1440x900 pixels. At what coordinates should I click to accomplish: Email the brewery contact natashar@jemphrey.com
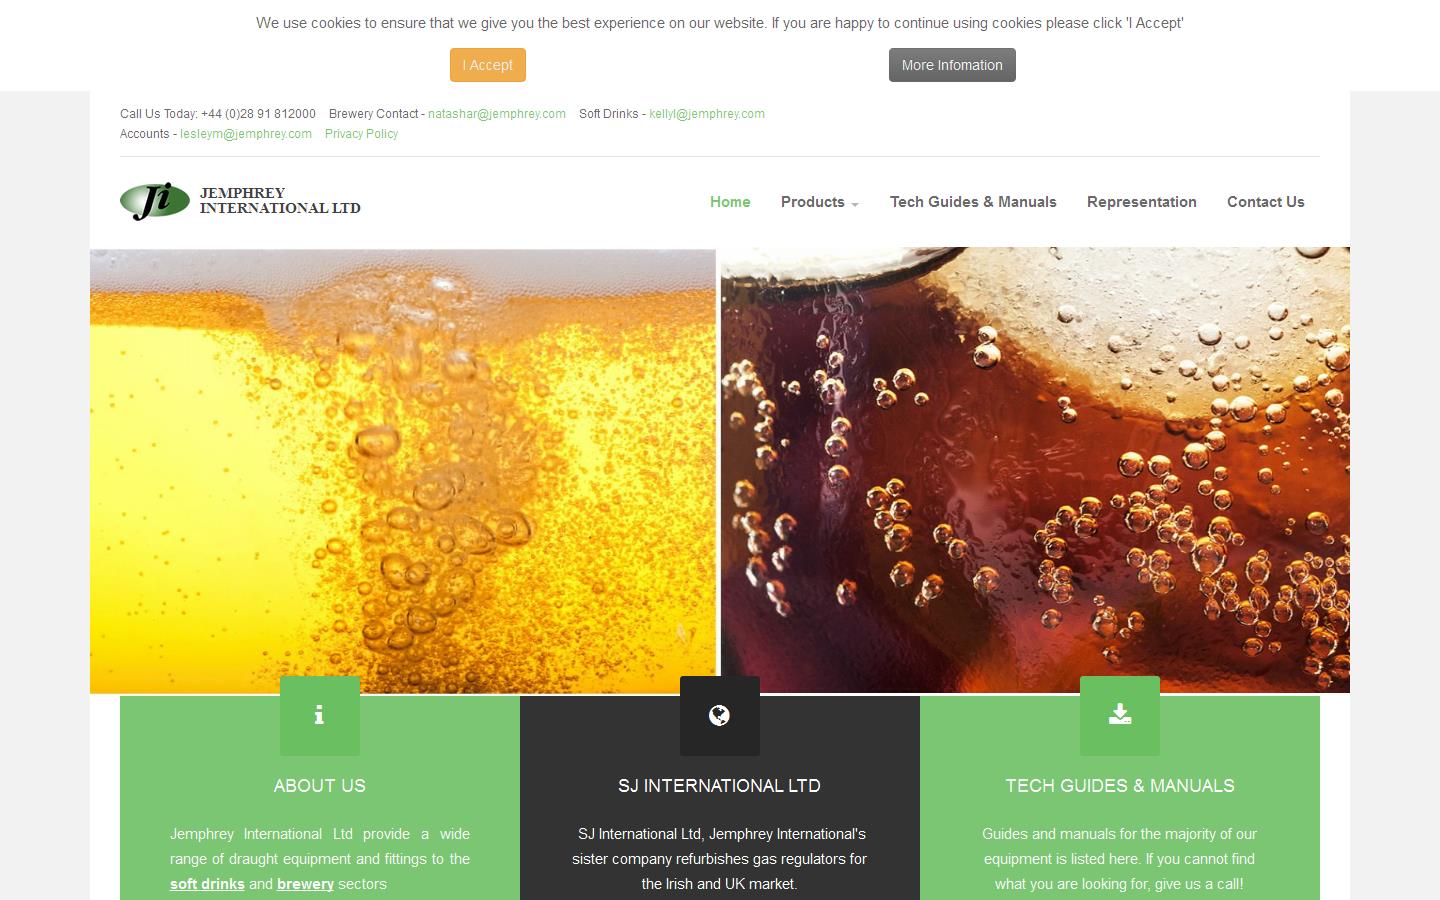pos(497,113)
